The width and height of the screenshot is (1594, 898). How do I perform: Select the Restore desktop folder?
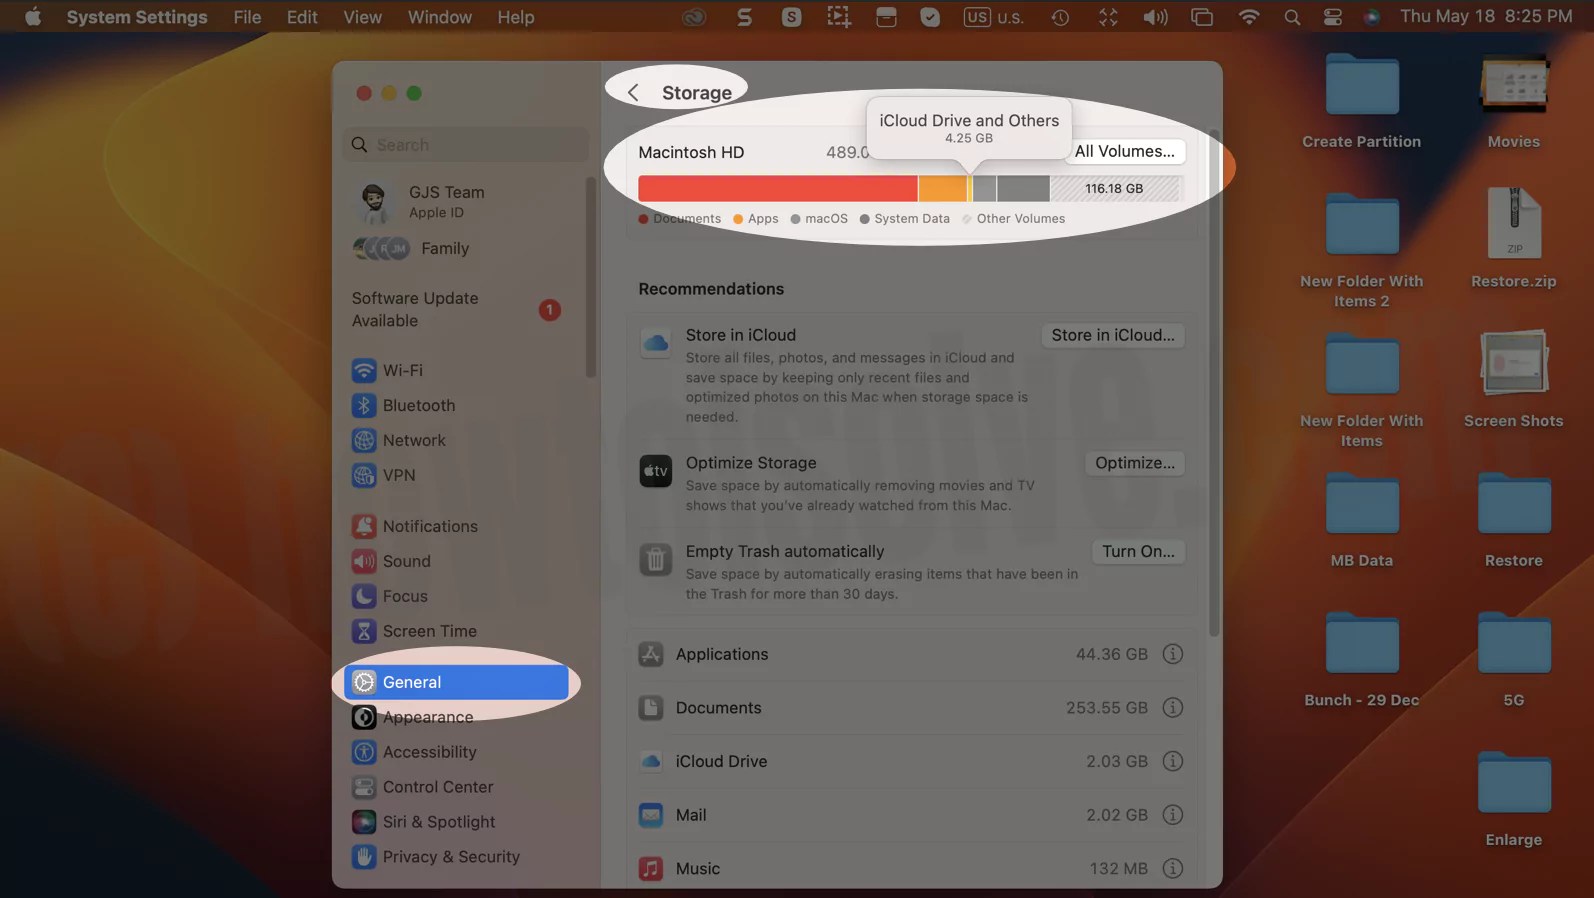(x=1514, y=520)
